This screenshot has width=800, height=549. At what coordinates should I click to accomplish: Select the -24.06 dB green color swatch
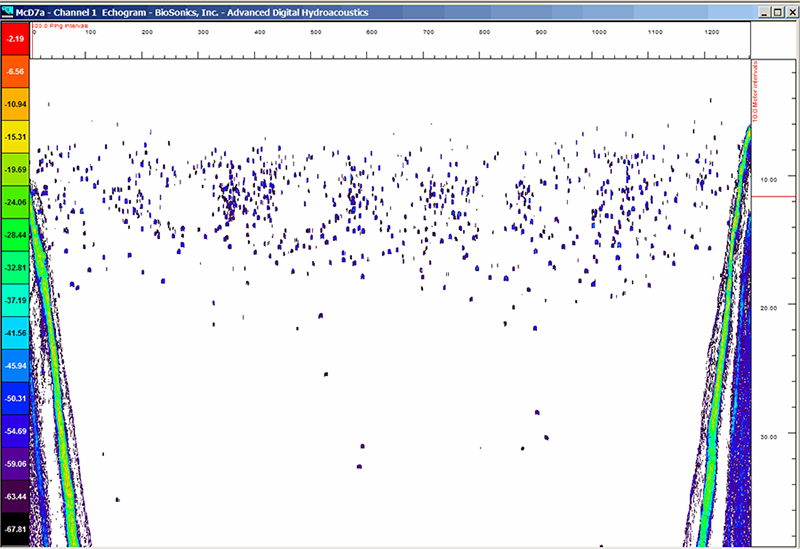pos(15,203)
